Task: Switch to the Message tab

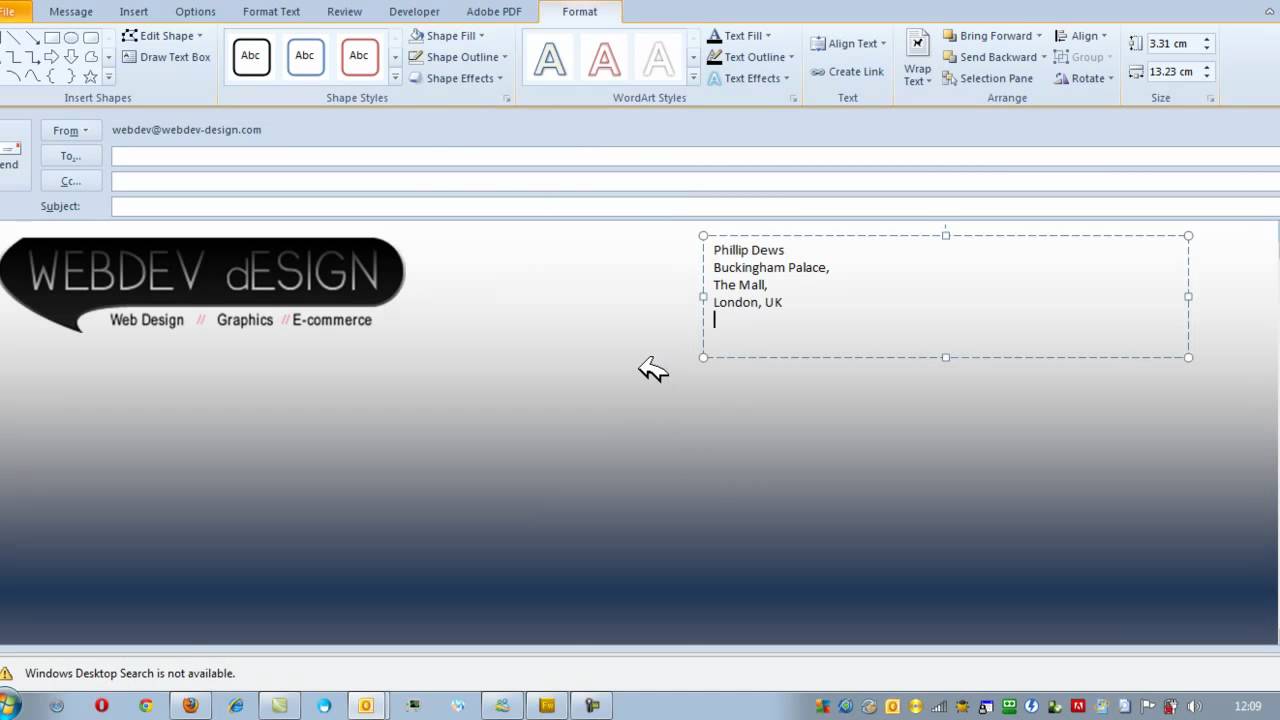Action: [71, 12]
